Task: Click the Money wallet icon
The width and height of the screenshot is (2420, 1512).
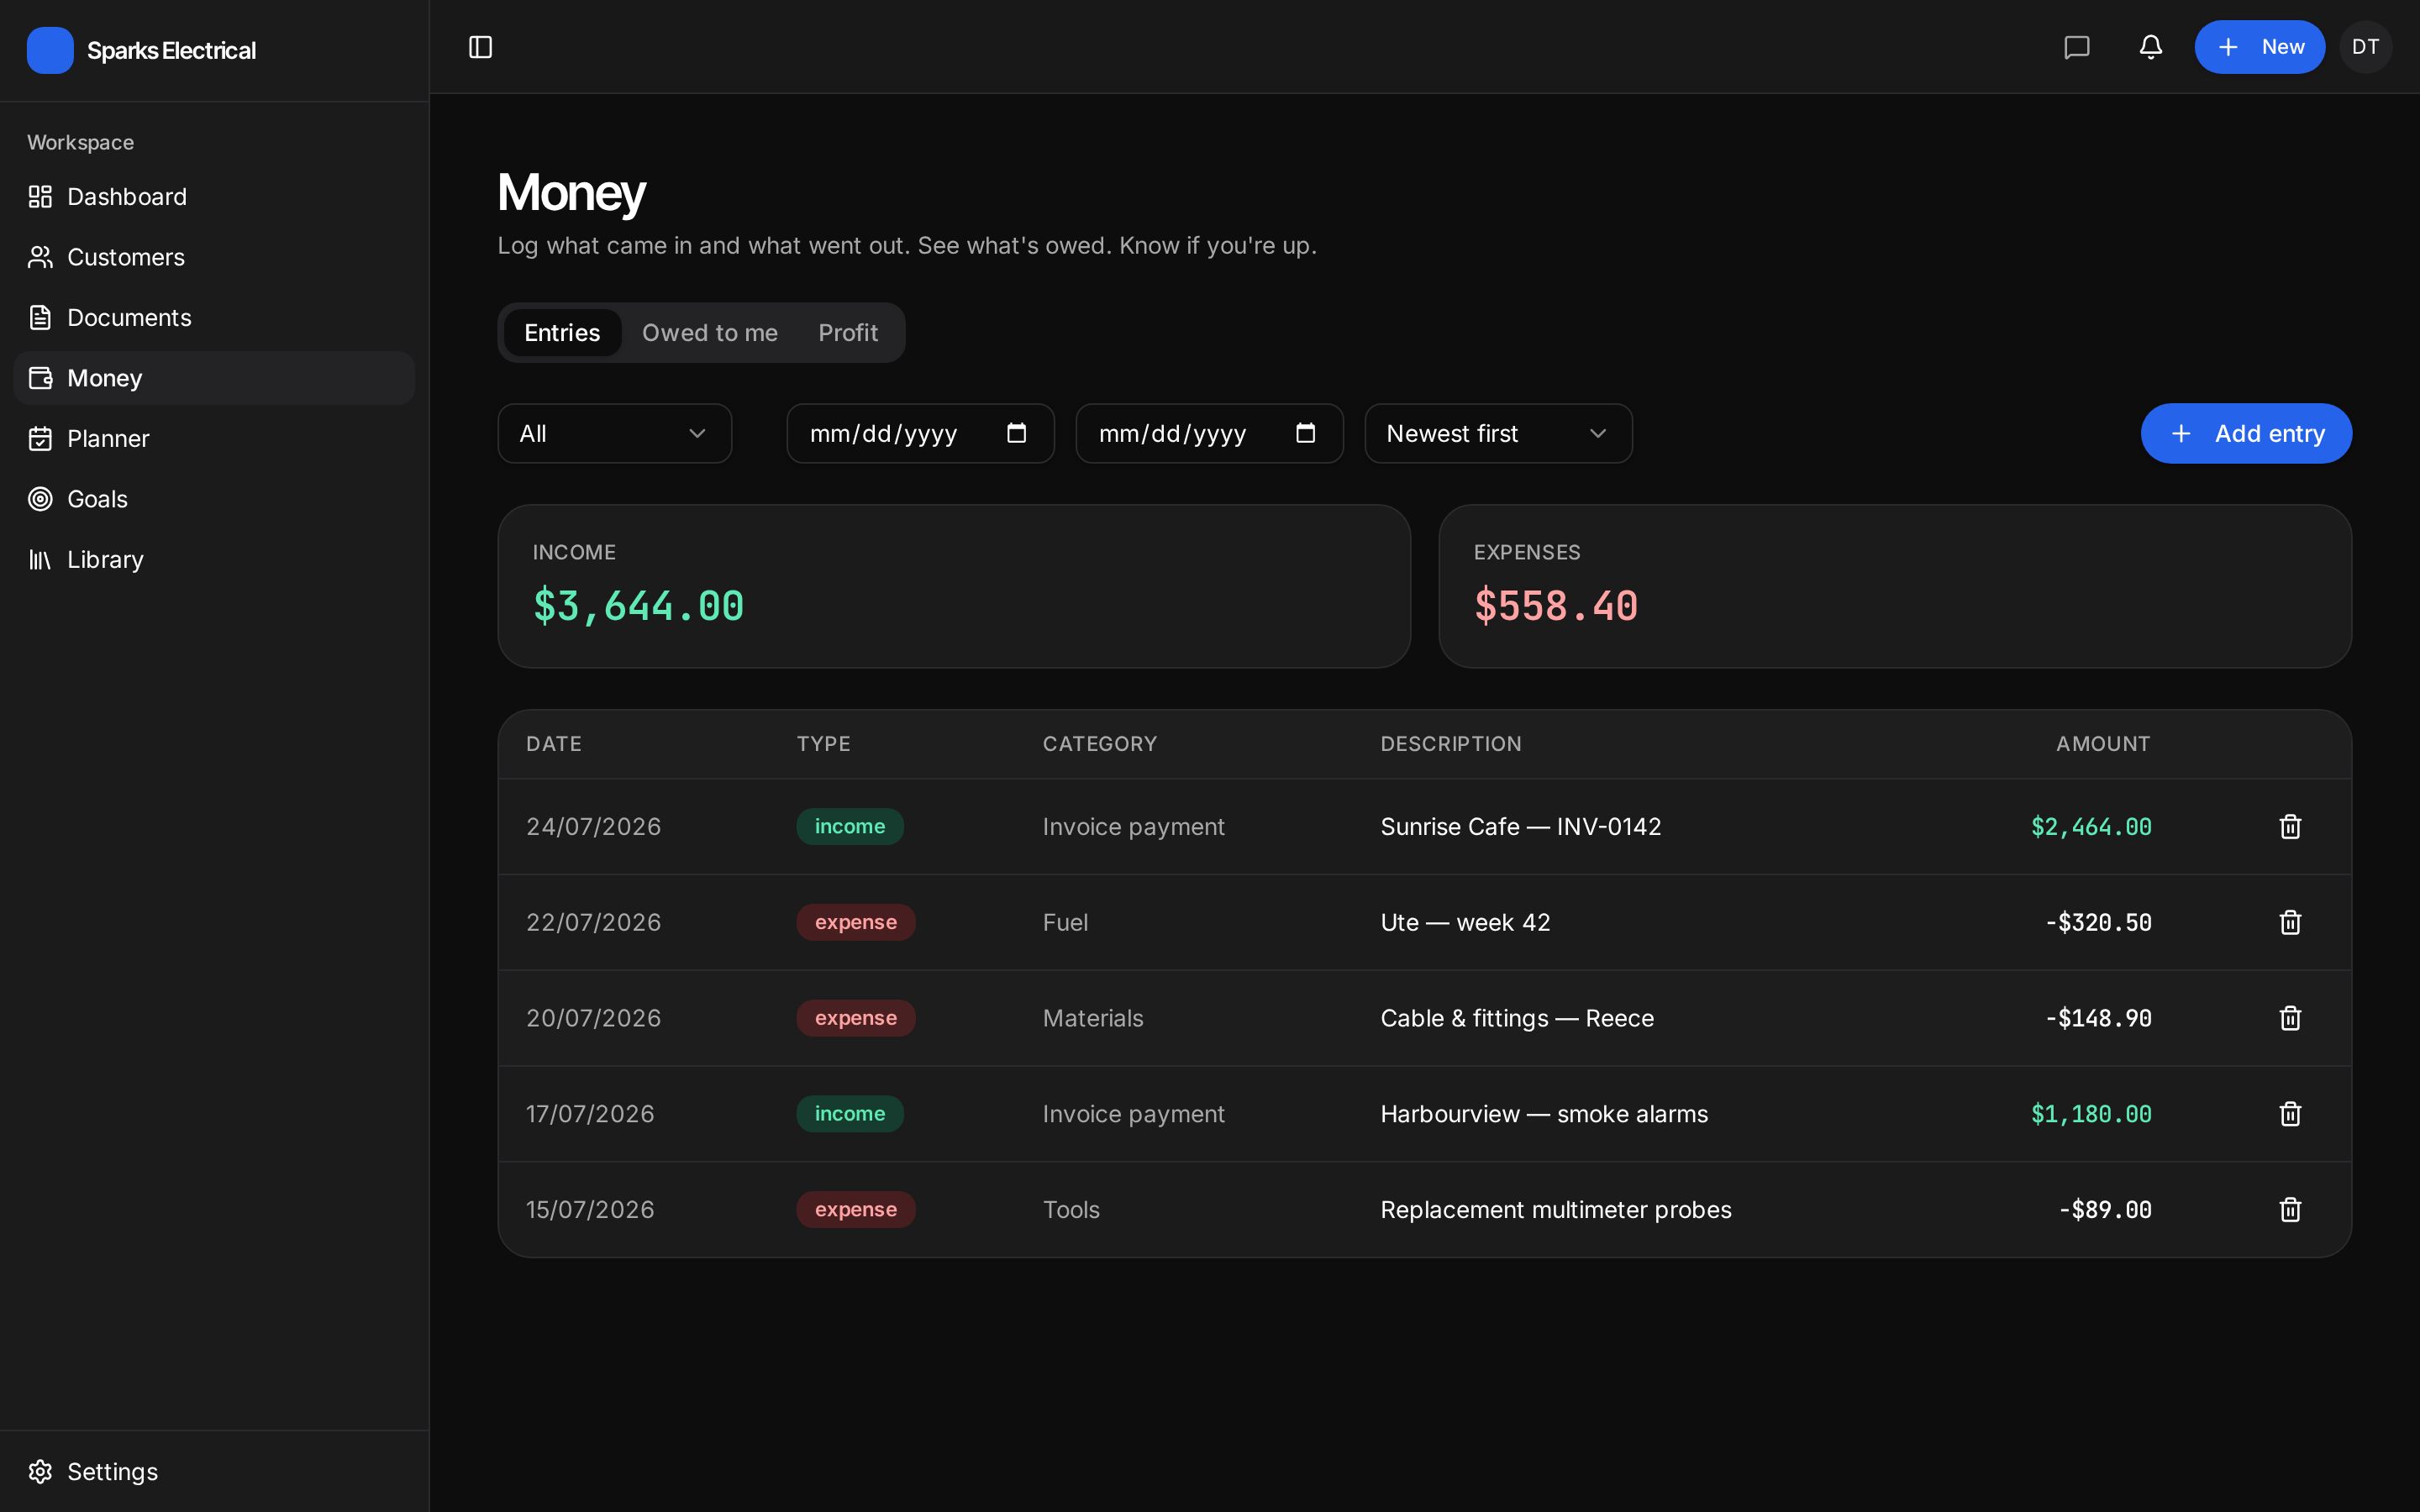Action: tap(40, 378)
